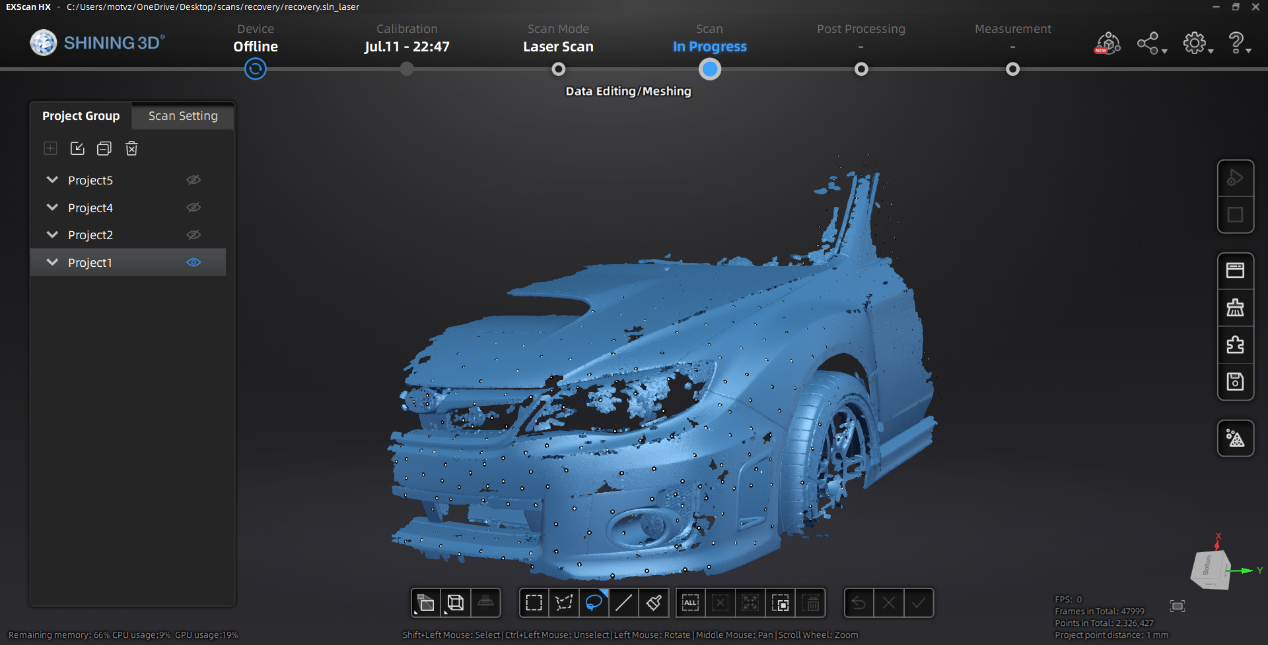Expand the Project4 chevron
The width and height of the screenshot is (1268, 645).
(52, 207)
